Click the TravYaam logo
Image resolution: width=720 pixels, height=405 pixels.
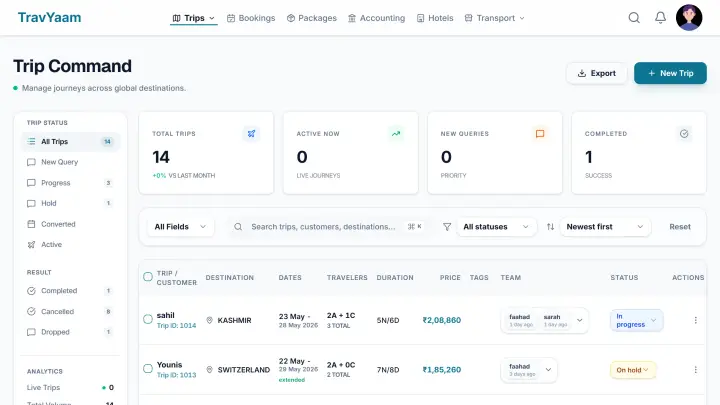[49, 17]
